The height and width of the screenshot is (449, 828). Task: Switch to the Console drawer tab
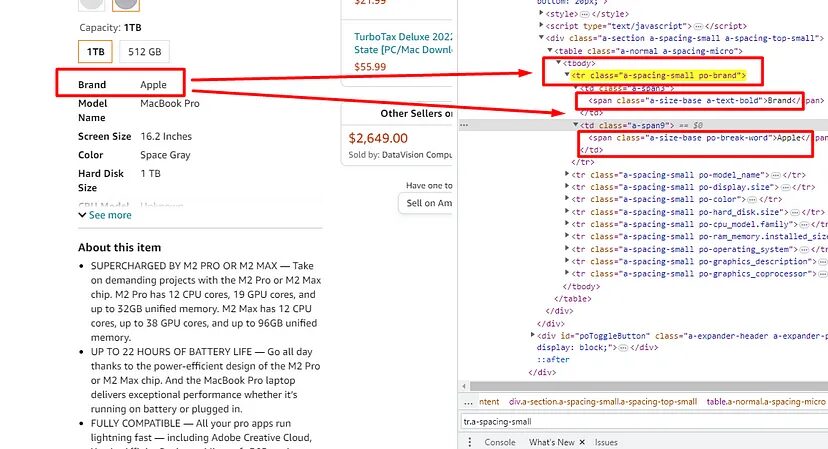tap(500, 442)
